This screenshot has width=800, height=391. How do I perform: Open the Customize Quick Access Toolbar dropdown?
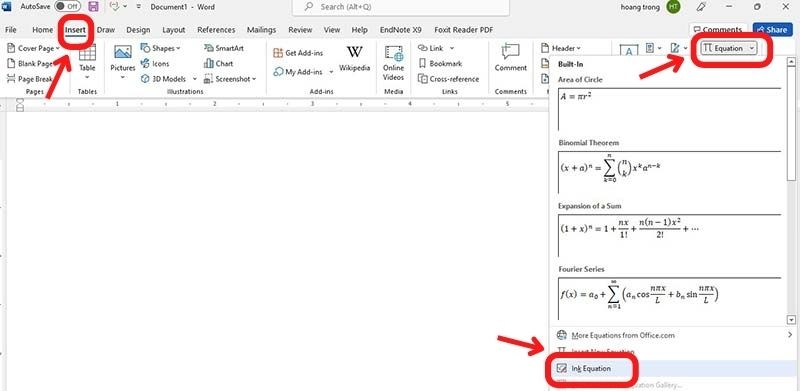[x=138, y=7]
